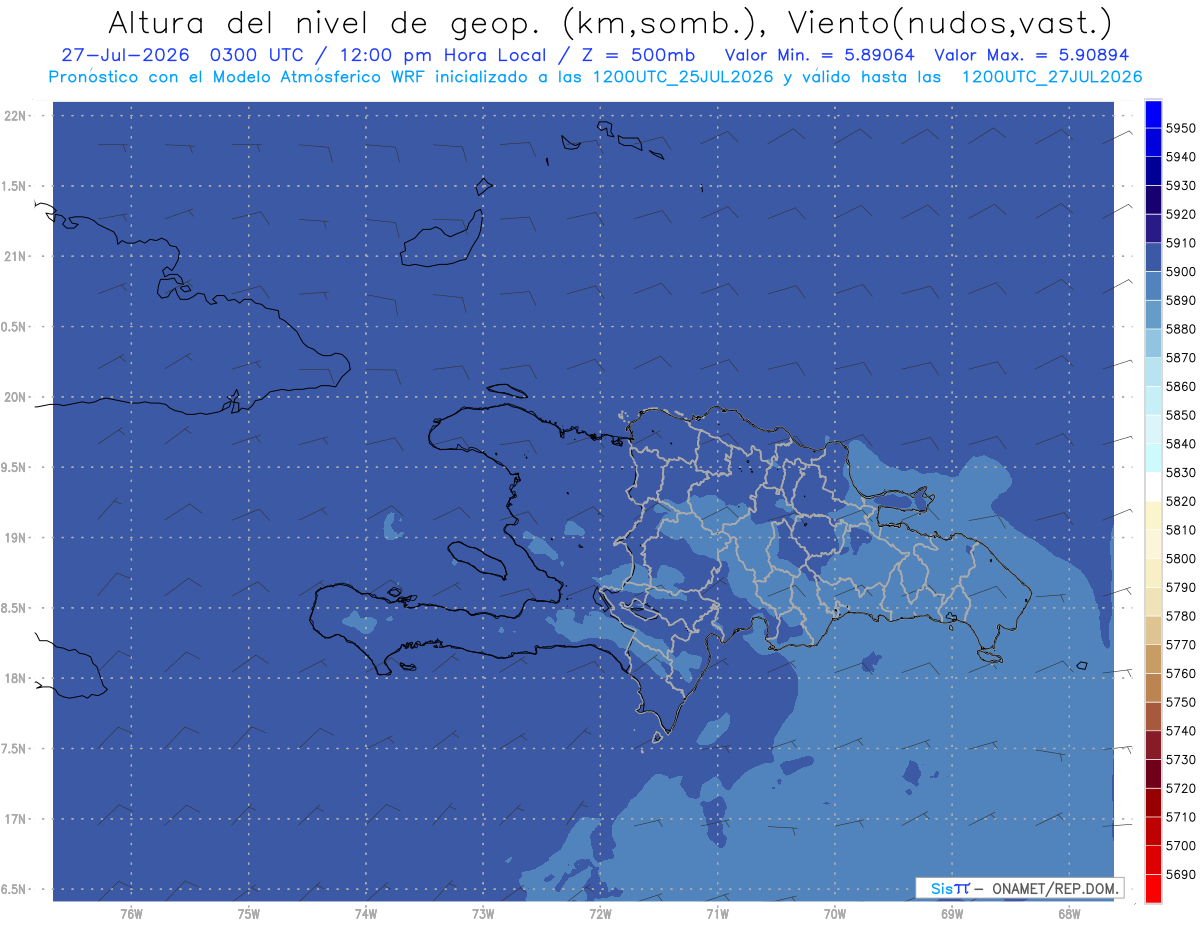The width and height of the screenshot is (1200, 927).
Task: Click the '72W' longitude axis label
Action: (600, 914)
